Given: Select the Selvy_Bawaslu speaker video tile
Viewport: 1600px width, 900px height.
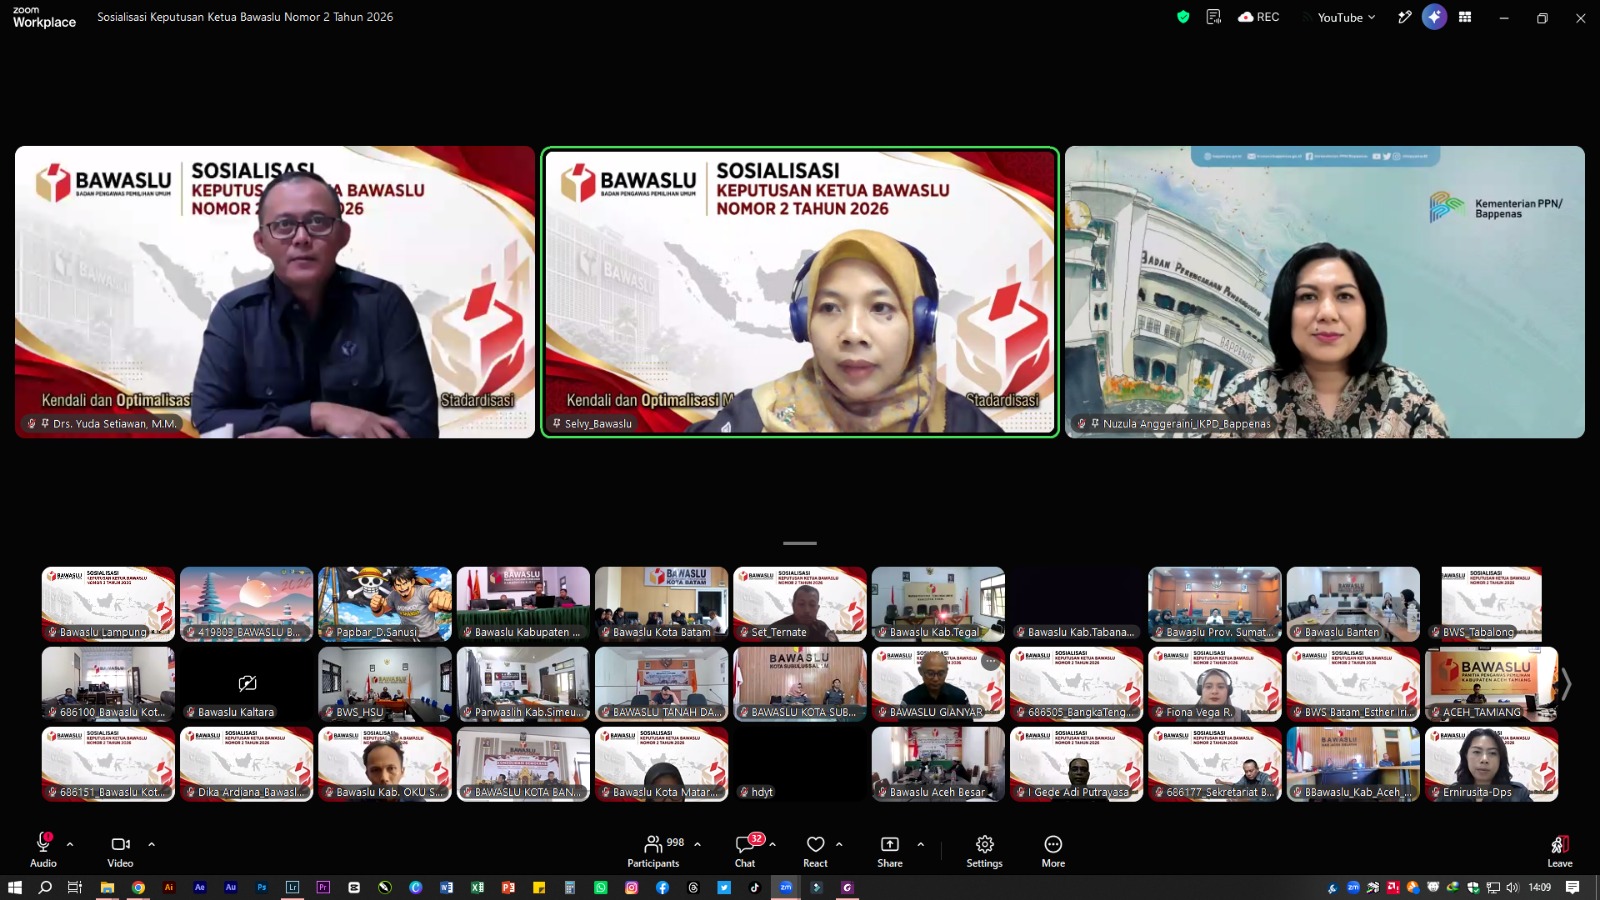Looking at the screenshot, I should [800, 292].
